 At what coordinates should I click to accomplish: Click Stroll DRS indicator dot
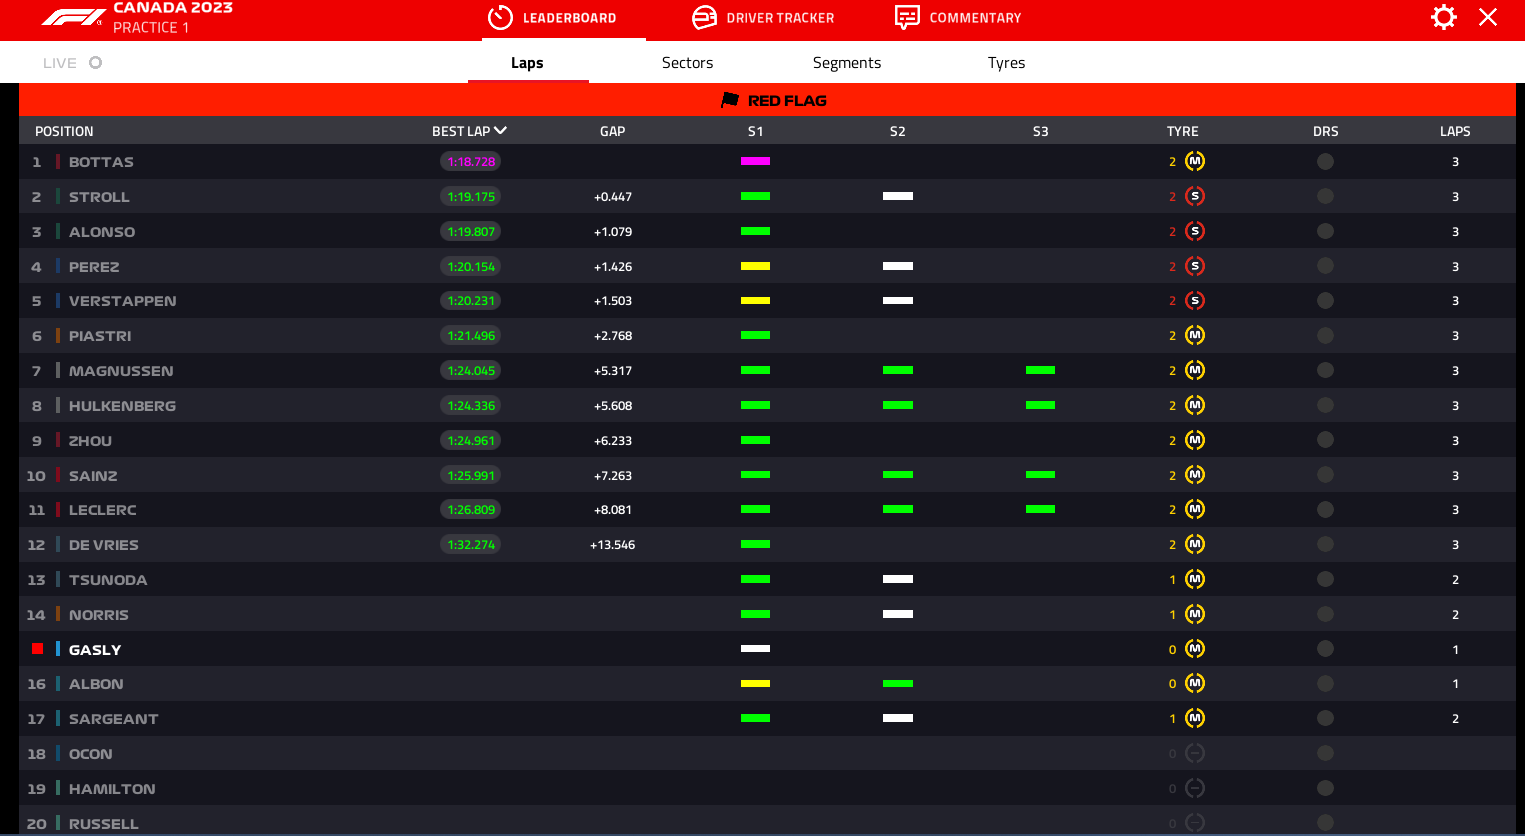1325,196
